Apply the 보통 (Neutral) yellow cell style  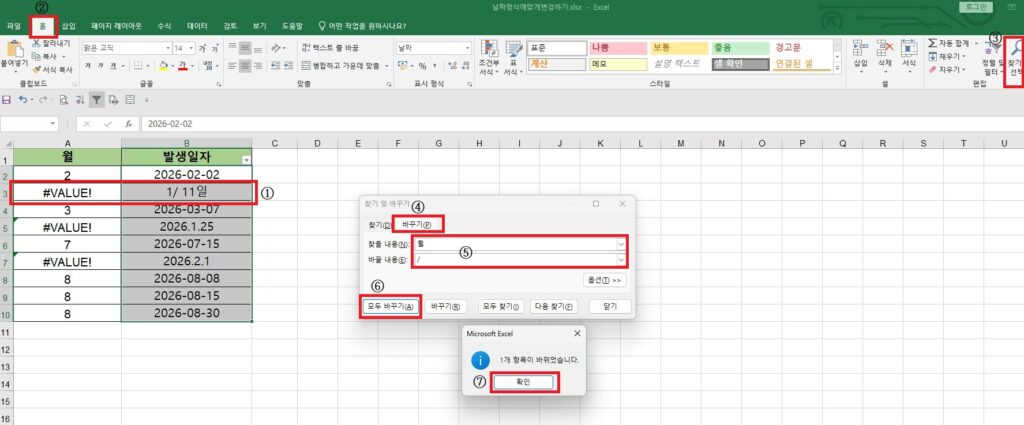point(679,48)
